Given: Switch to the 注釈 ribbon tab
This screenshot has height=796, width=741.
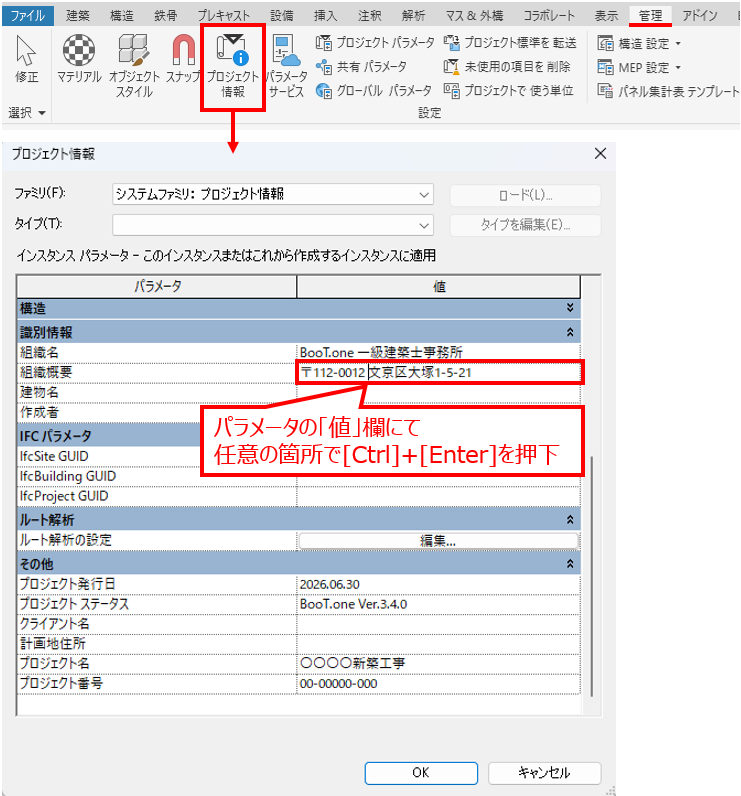Looking at the screenshot, I should [x=369, y=16].
